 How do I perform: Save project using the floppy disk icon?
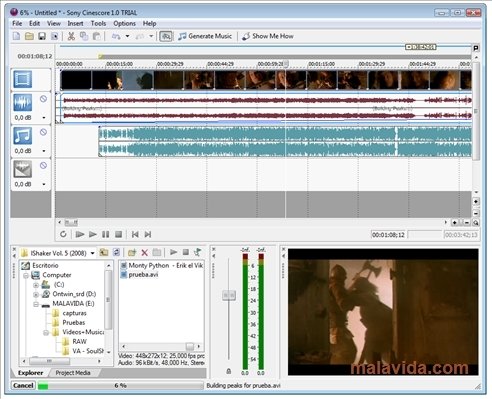(42, 36)
